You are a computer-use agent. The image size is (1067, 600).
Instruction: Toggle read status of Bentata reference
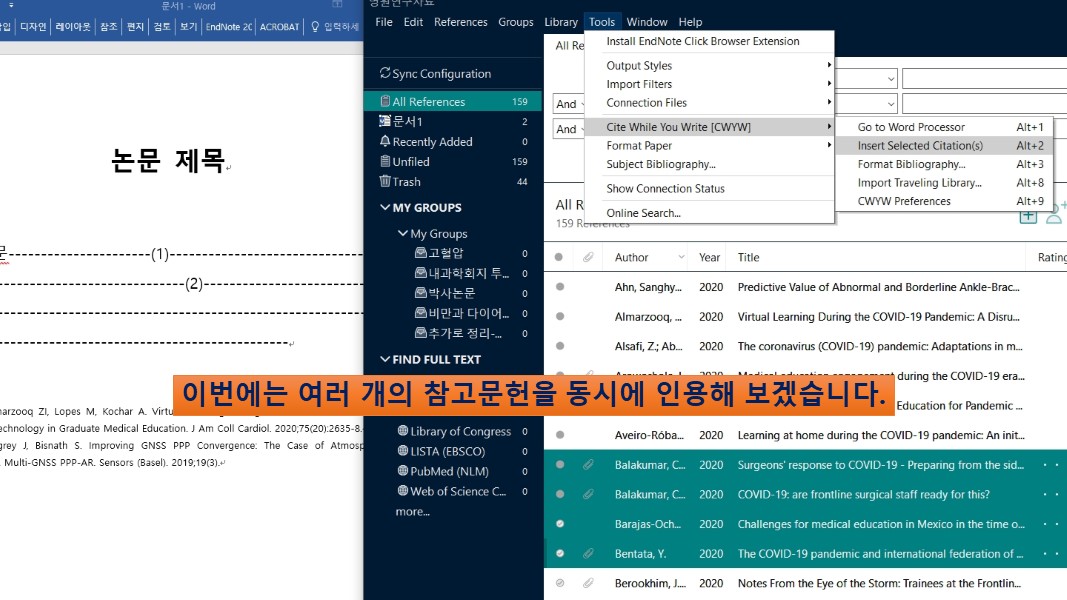point(560,554)
